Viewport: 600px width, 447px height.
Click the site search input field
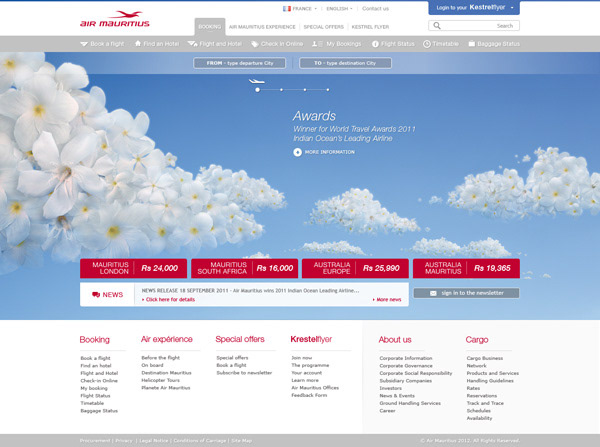tap(474, 26)
